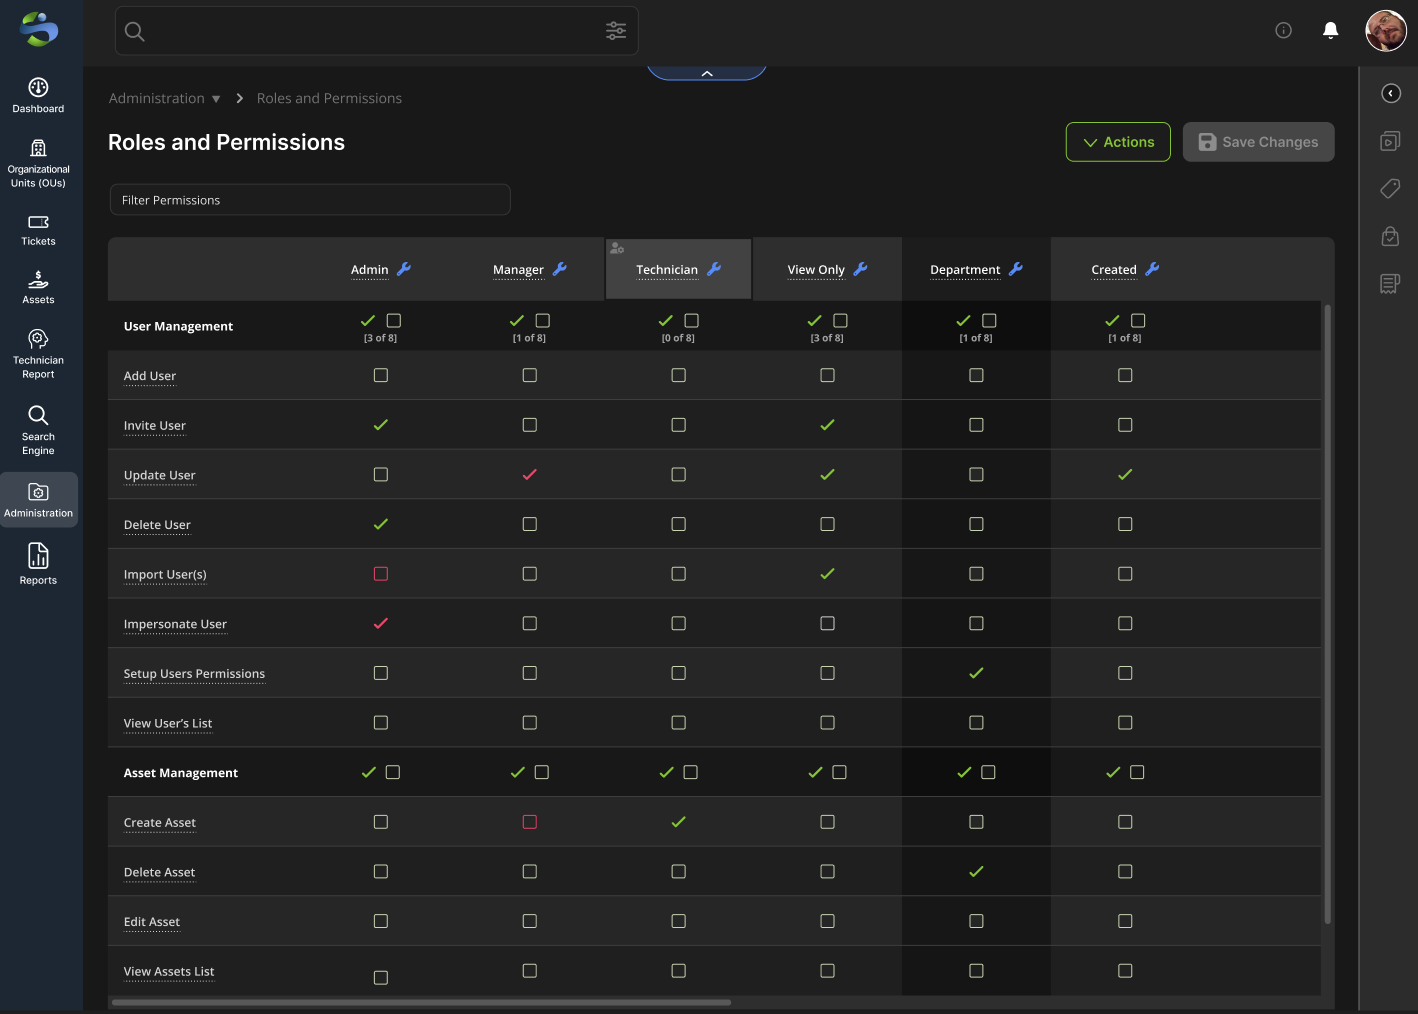
Task: Deselect all Asset Management permissions for Created
Action: (x=1137, y=772)
